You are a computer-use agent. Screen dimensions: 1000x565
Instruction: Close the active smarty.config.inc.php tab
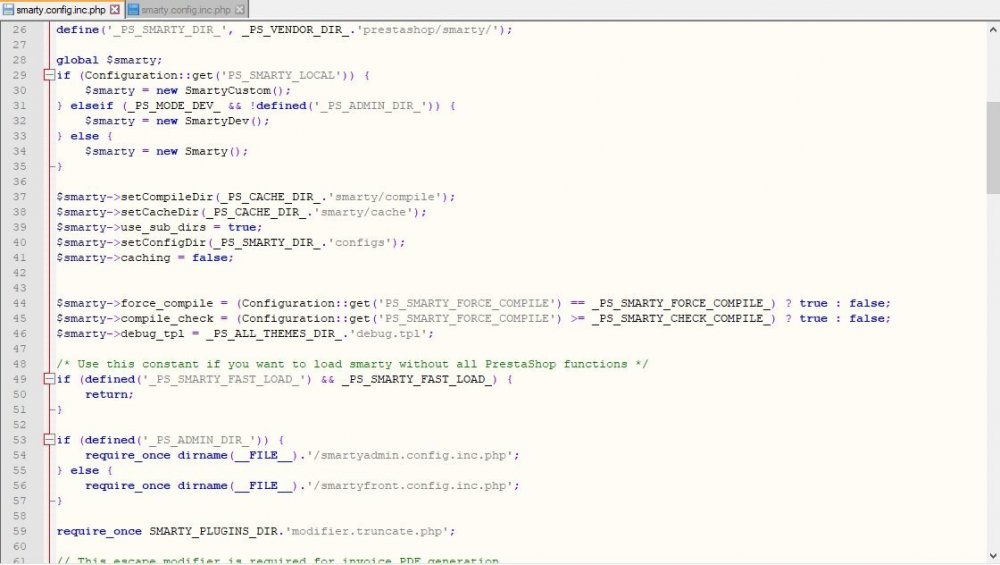coord(115,10)
